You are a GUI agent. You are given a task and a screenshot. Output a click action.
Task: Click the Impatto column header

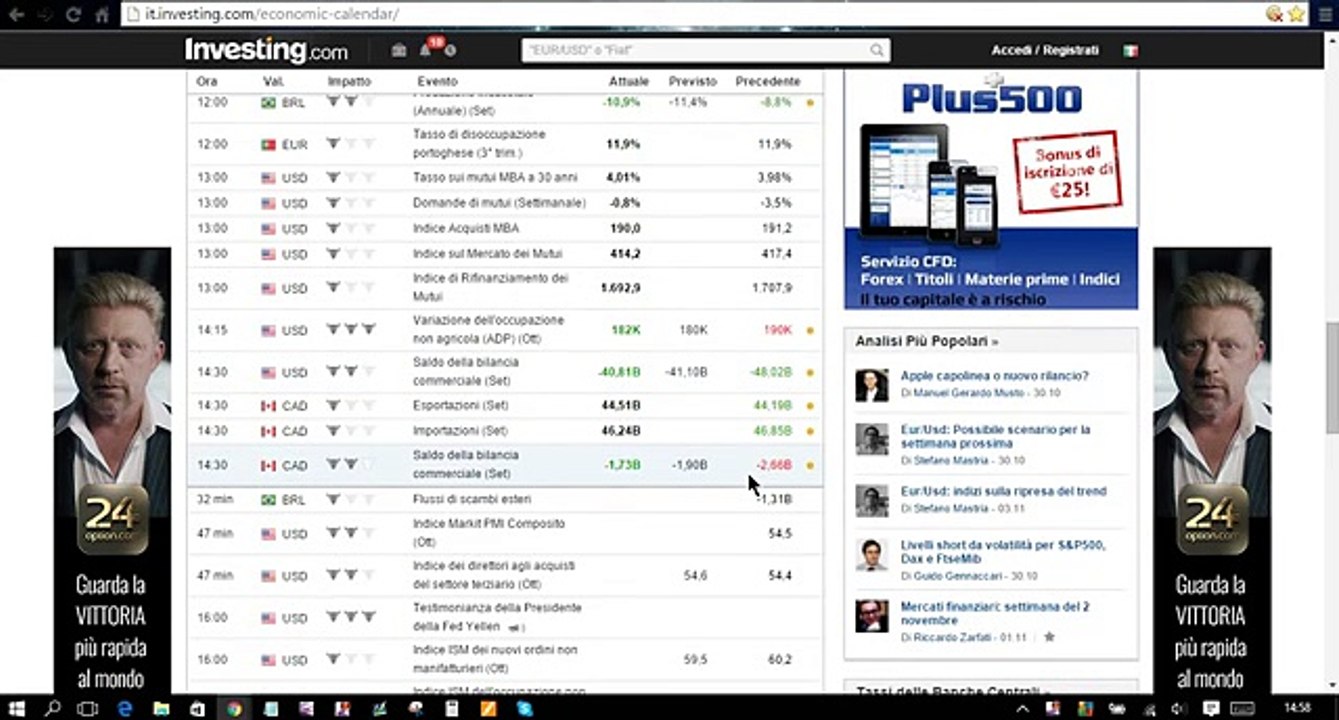point(349,81)
